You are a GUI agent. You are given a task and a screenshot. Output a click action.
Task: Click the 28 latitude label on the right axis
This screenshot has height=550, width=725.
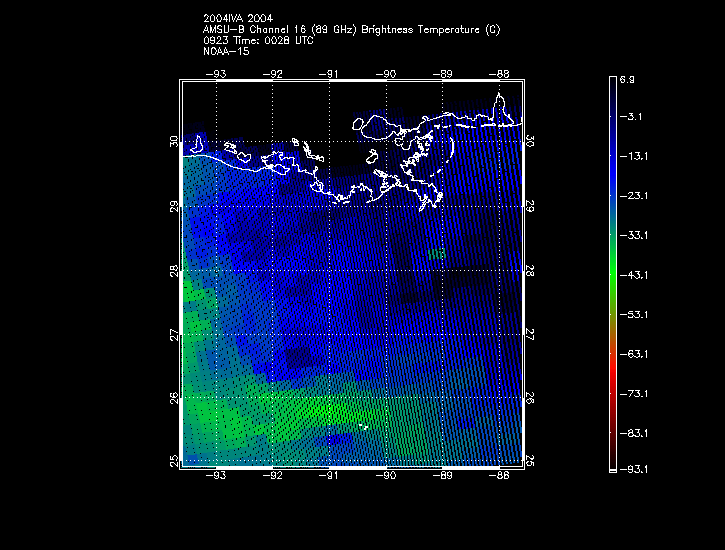(530, 271)
